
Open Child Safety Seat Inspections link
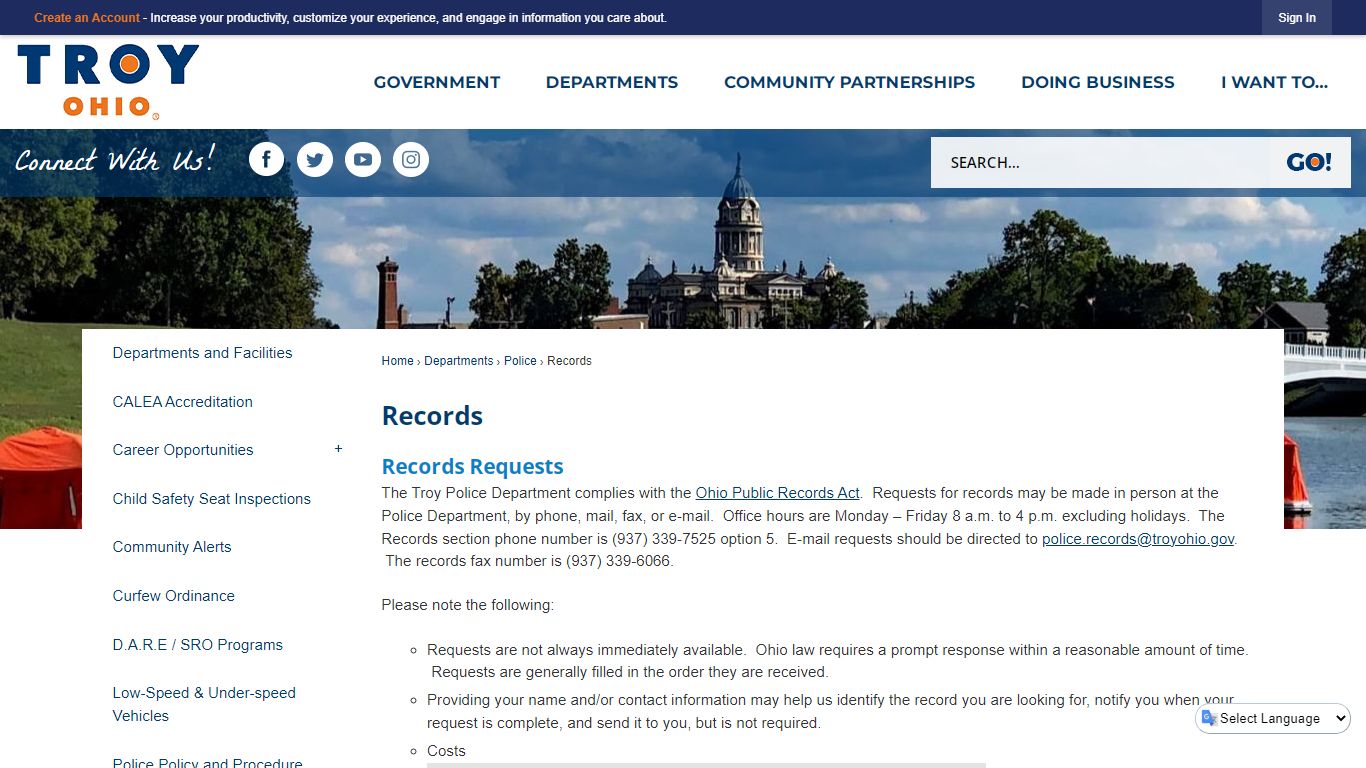coord(212,499)
